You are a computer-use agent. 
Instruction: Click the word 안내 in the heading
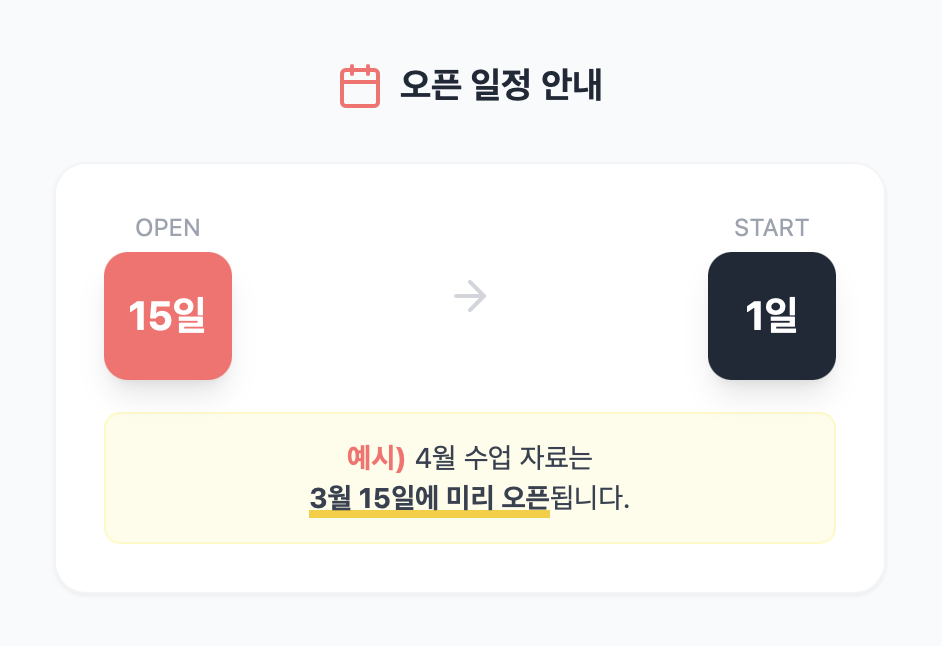571,86
